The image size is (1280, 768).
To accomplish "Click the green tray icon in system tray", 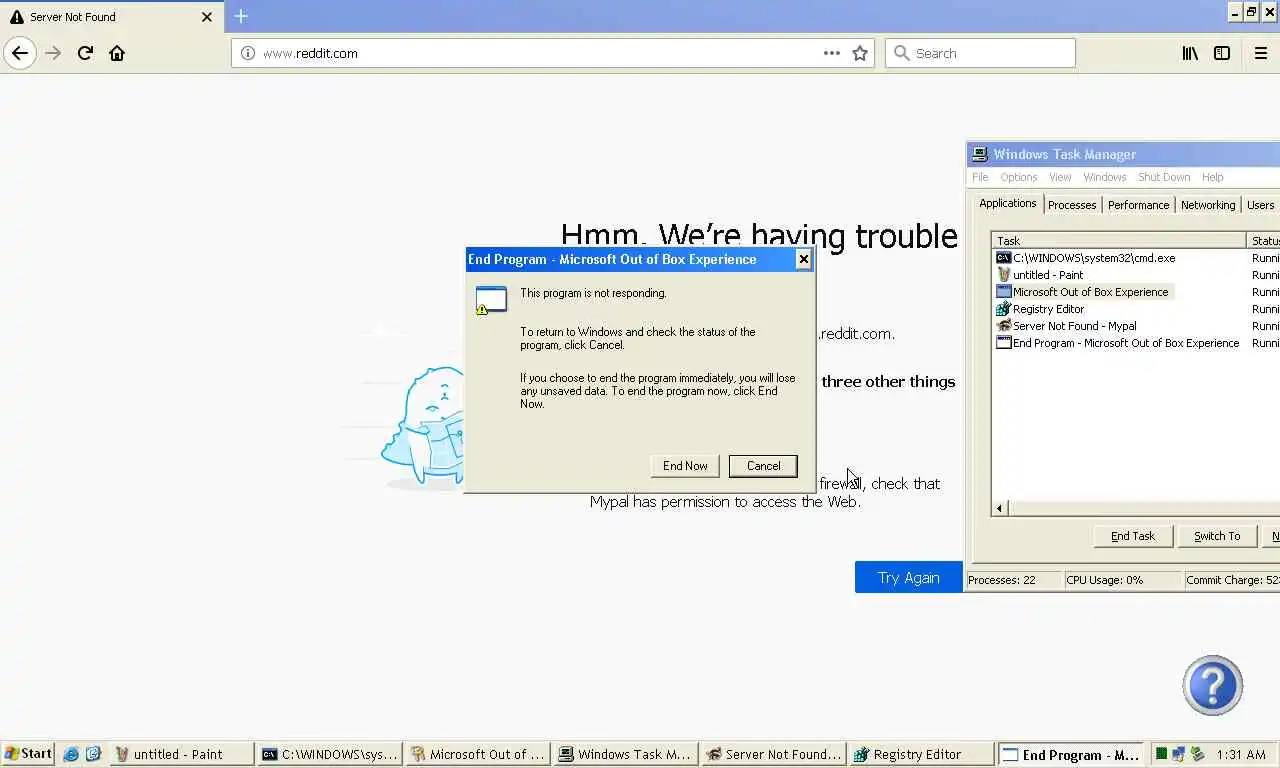I will point(1161,754).
